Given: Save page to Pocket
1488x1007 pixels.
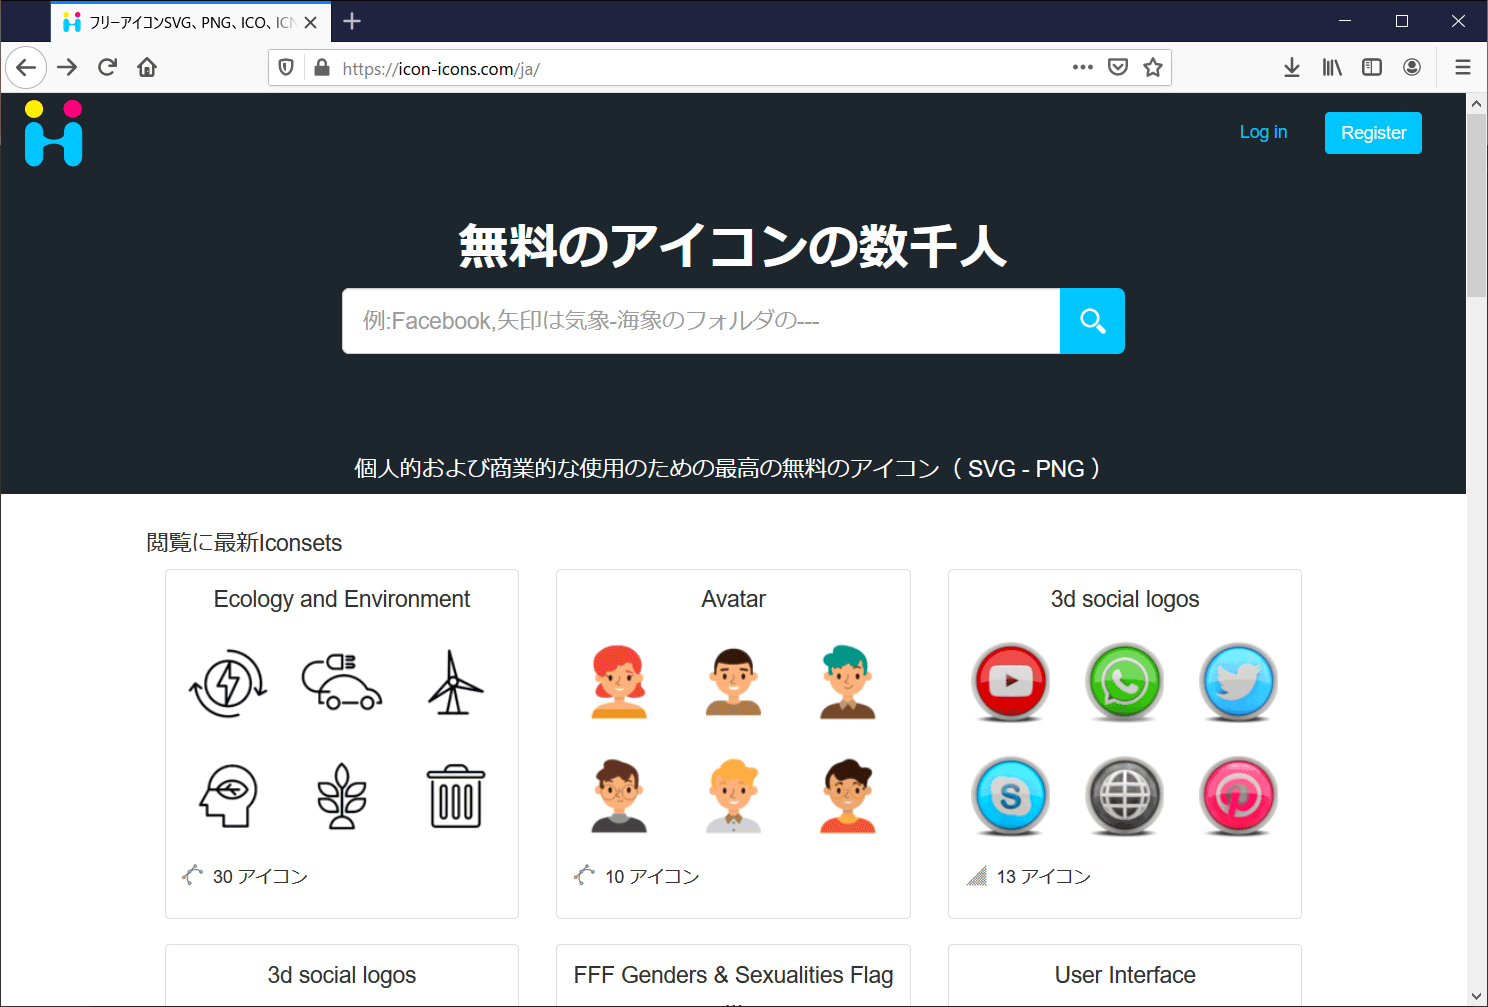Looking at the screenshot, I should coord(1118,67).
